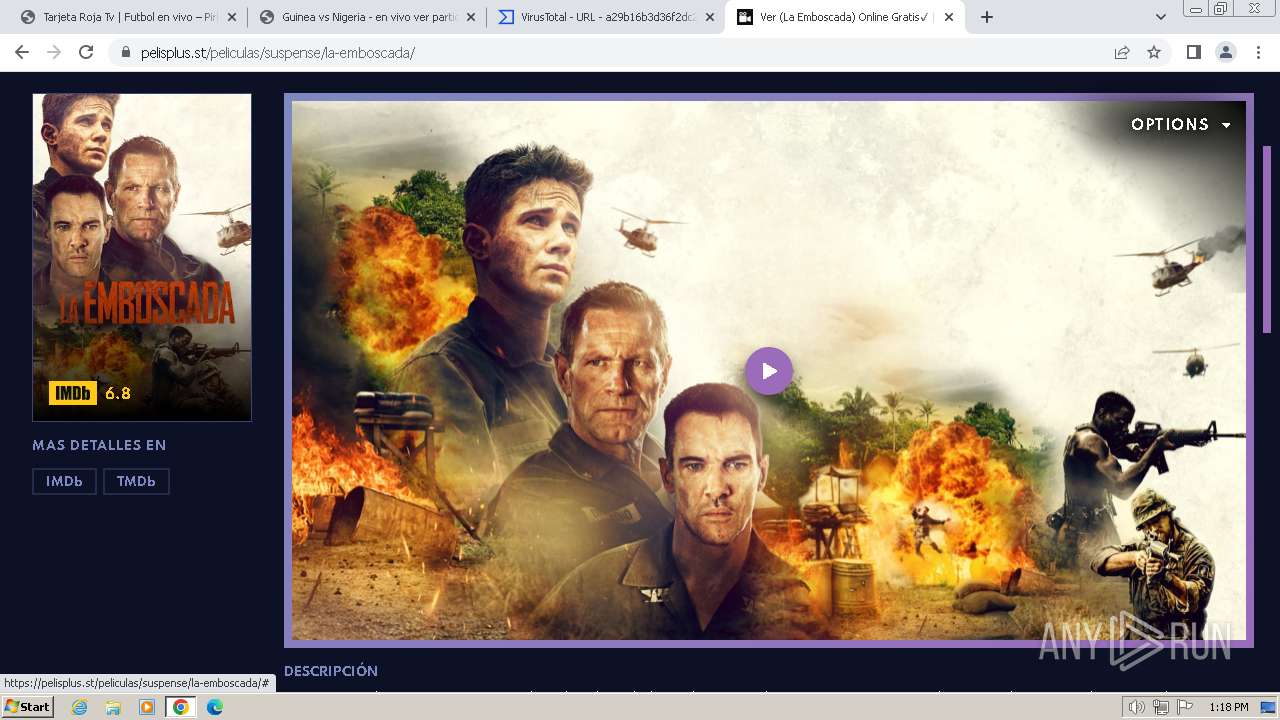Click the page vertical scrollbar
The width and height of the screenshot is (1280, 720).
click(1267, 238)
